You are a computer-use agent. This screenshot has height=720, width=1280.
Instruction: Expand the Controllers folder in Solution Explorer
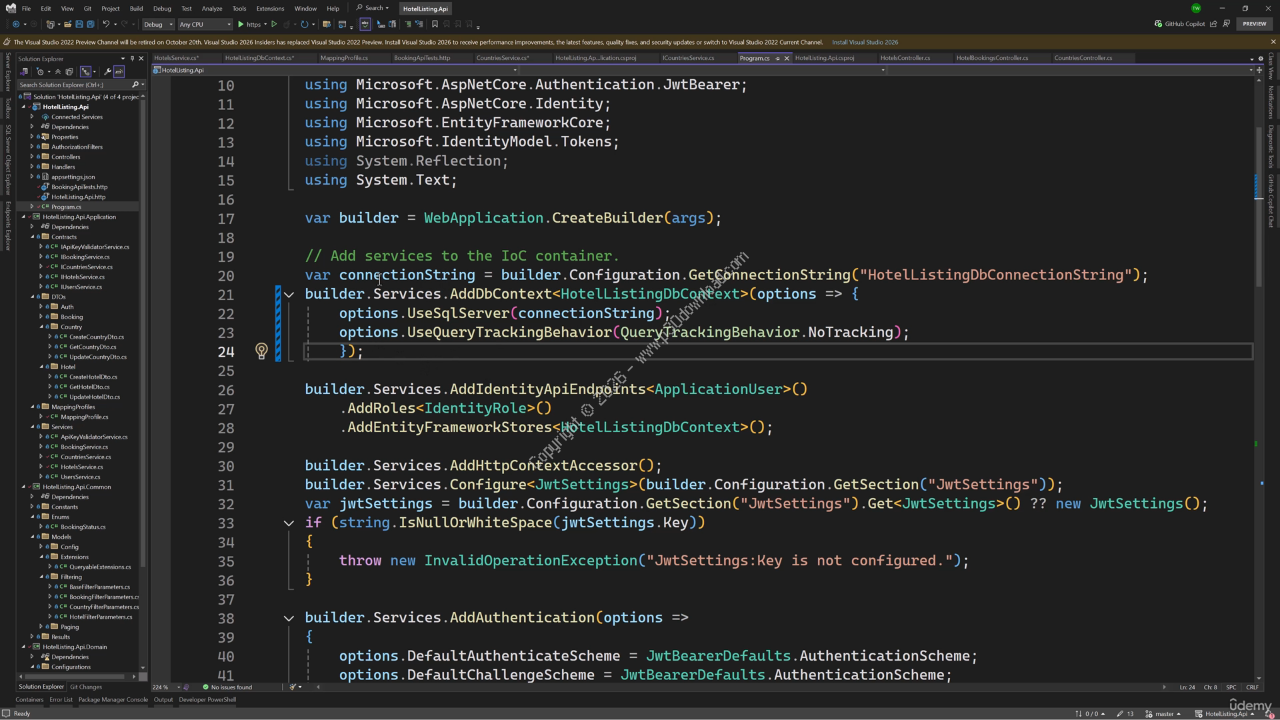[x=31, y=157]
